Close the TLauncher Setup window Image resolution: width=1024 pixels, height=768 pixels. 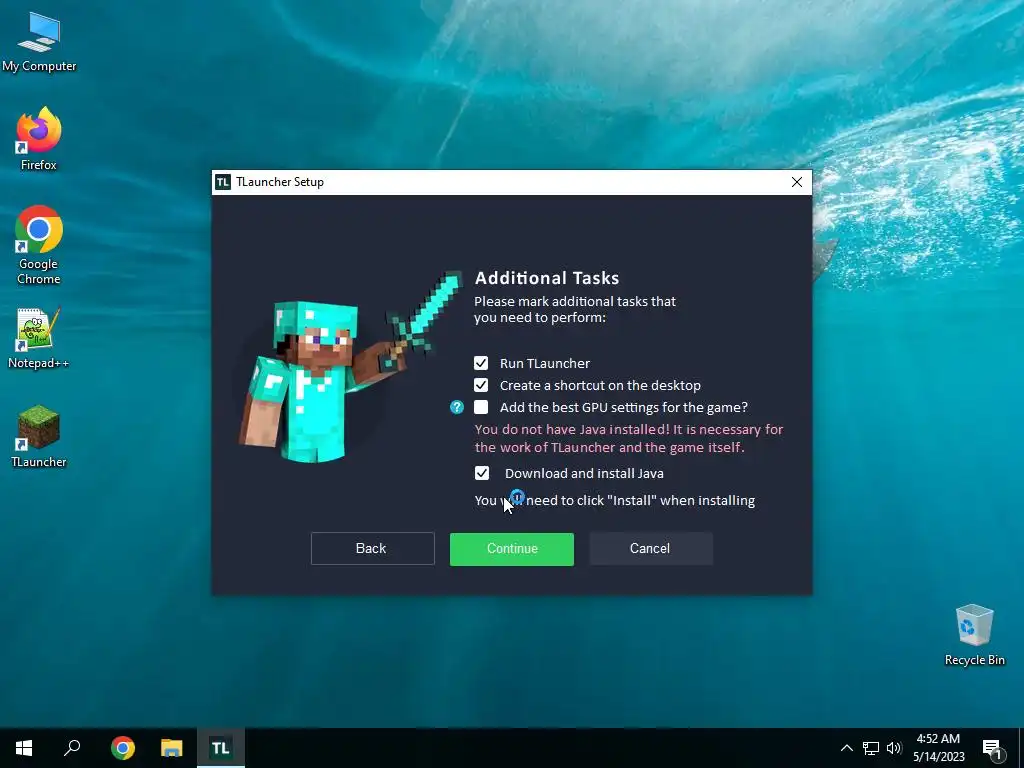click(x=797, y=182)
